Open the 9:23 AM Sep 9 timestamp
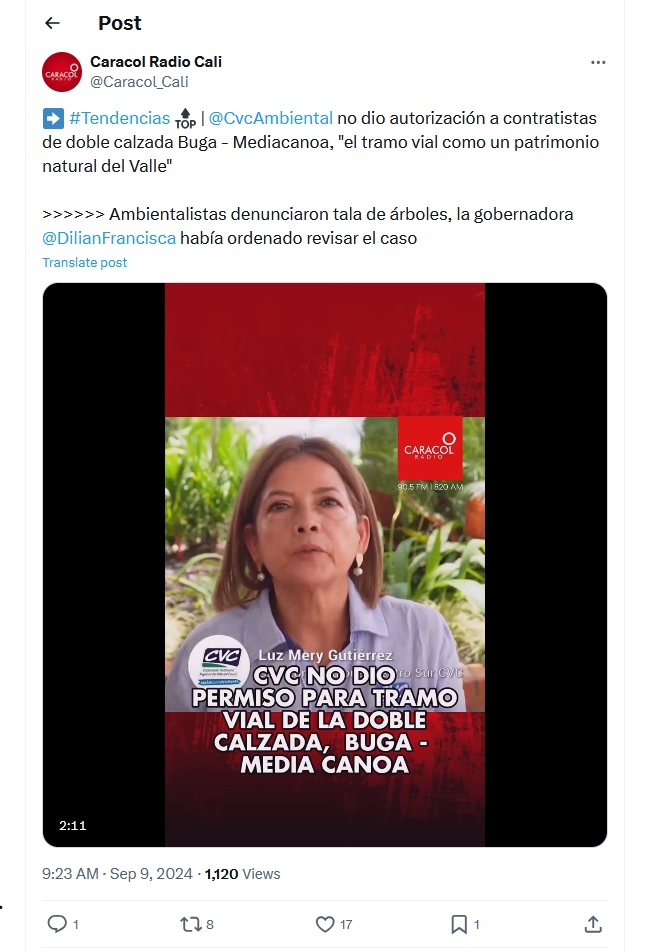 point(117,874)
